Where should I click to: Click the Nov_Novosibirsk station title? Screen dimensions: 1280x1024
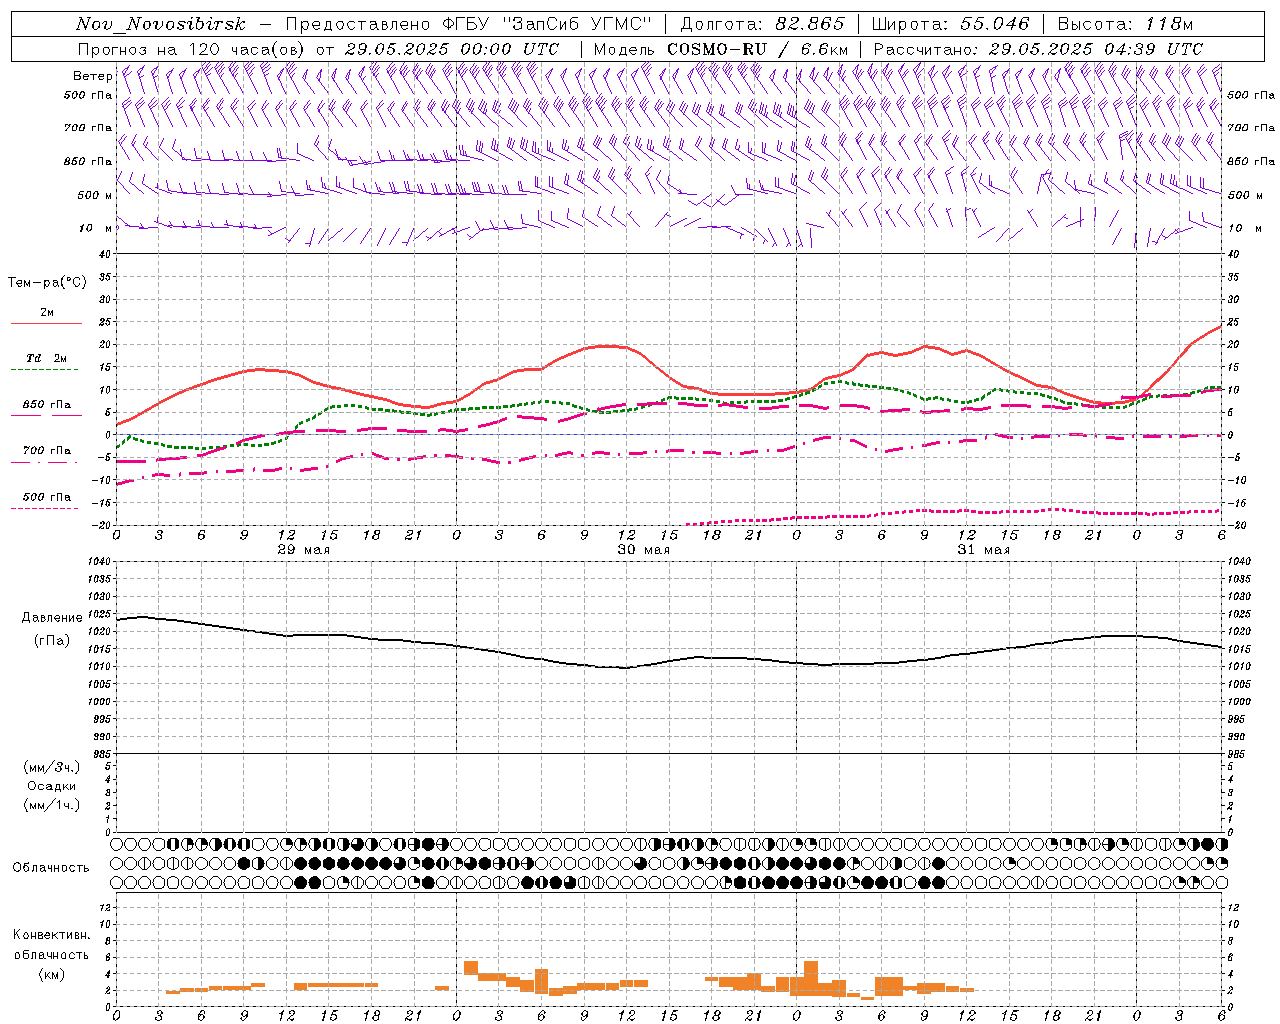click(160, 24)
